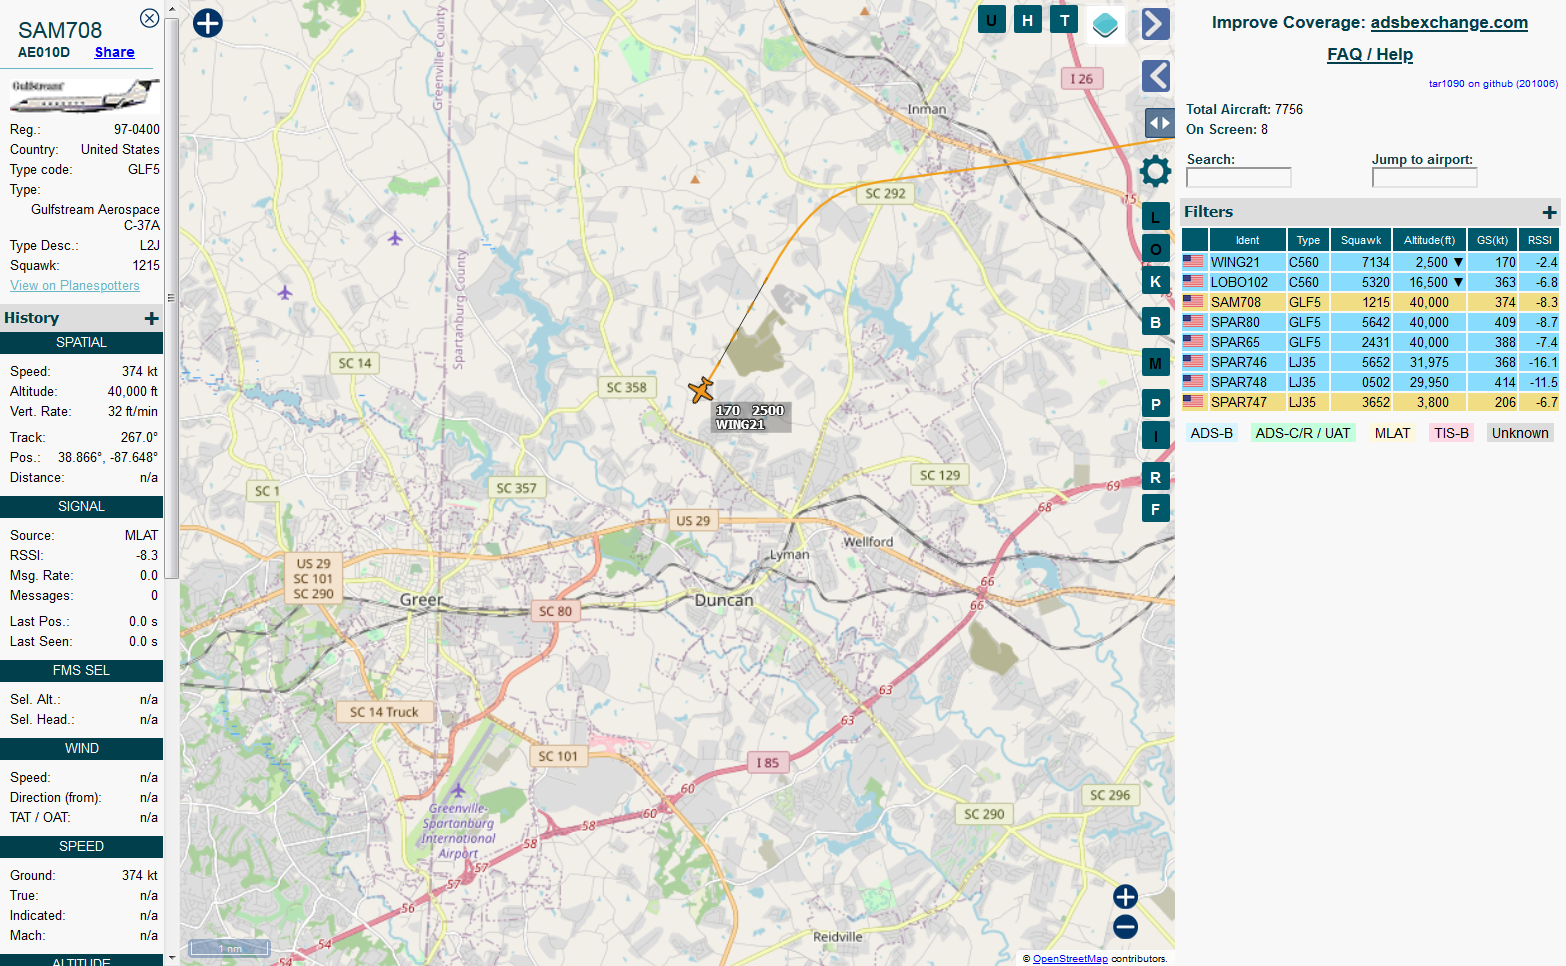This screenshot has width=1566, height=966.
Task: Select the WING21 aircraft row
Action: coord(1371,262)
